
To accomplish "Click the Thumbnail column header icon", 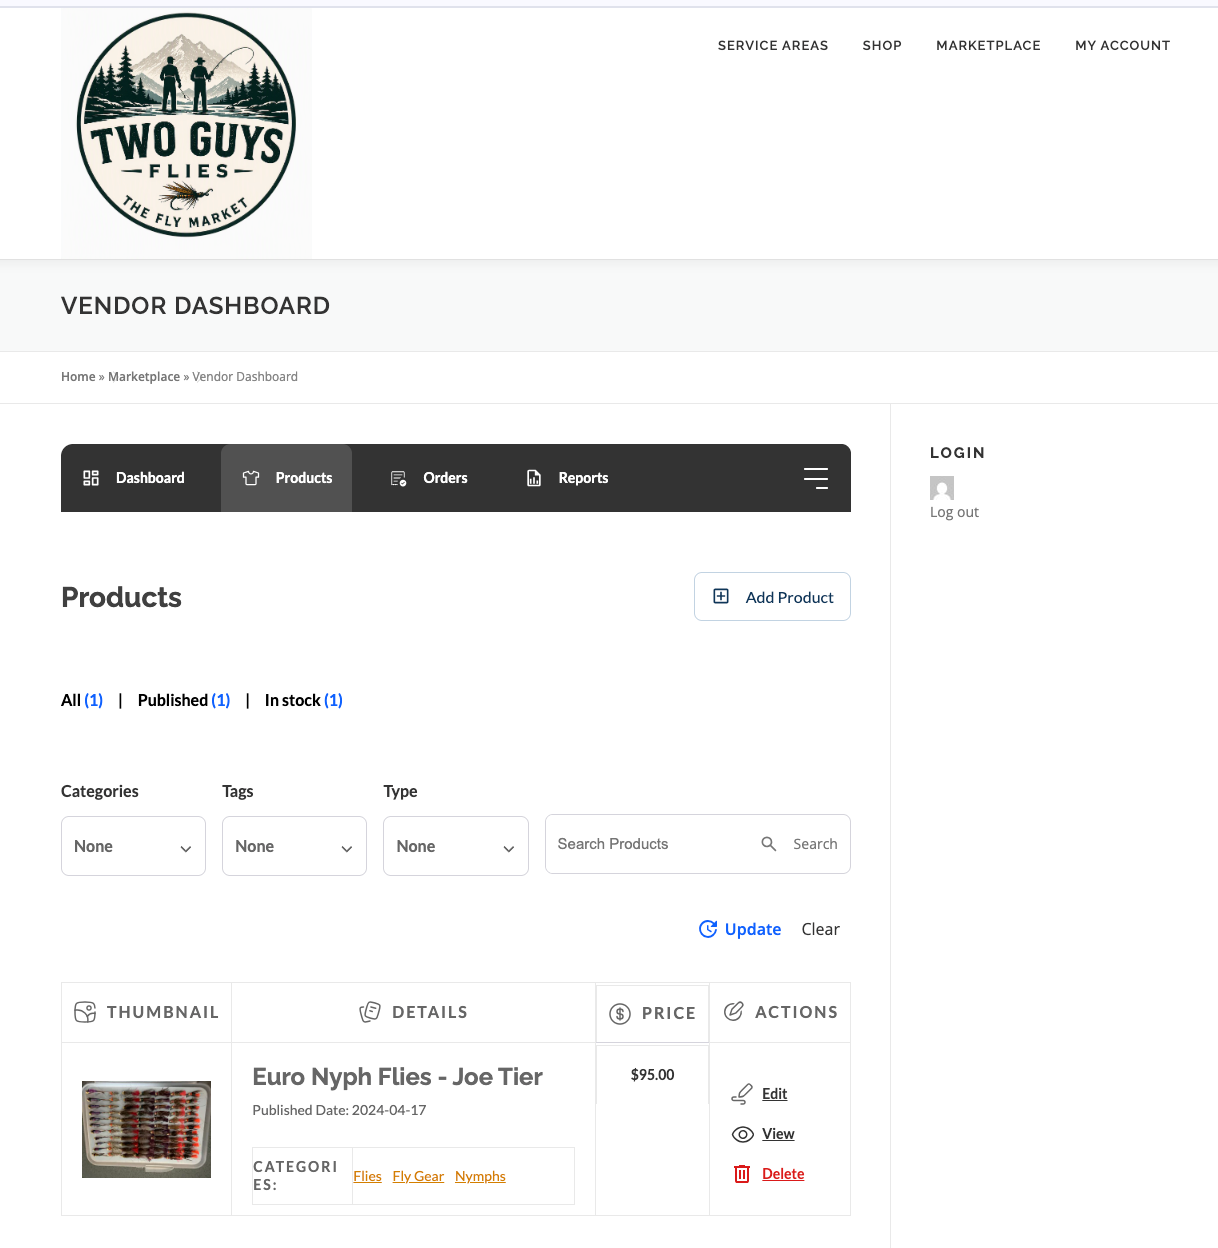I will pos(85,1012).
